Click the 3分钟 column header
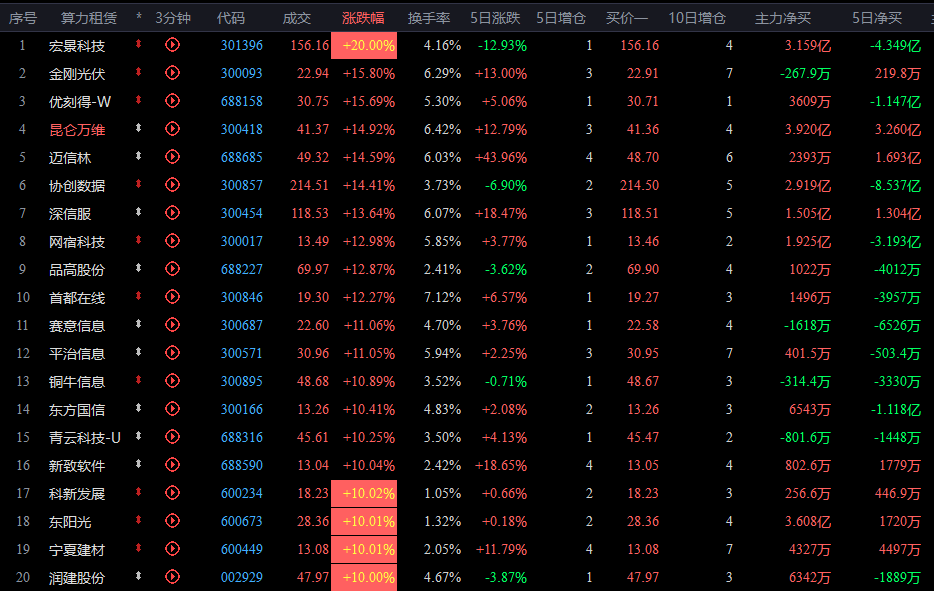The image size is (934, 591). (x=173, y=18)
